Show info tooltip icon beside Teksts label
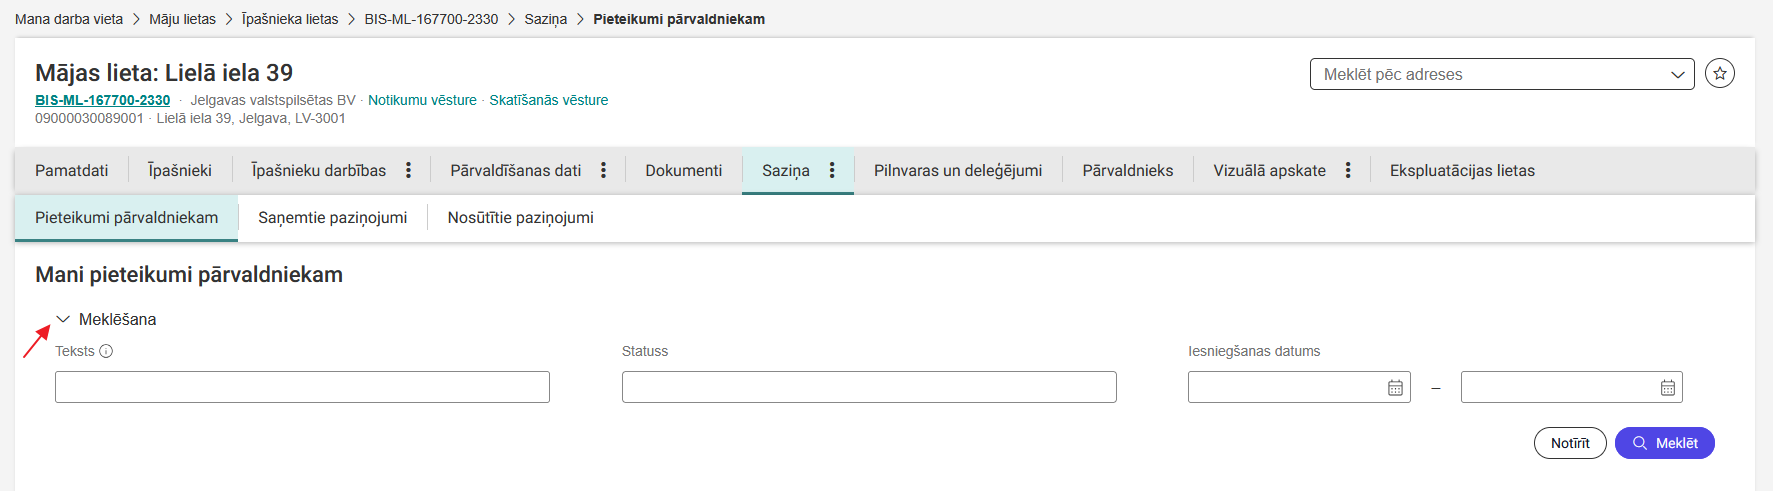The height and width of the screenshot is (491, 1773). [x=106, y=351]
